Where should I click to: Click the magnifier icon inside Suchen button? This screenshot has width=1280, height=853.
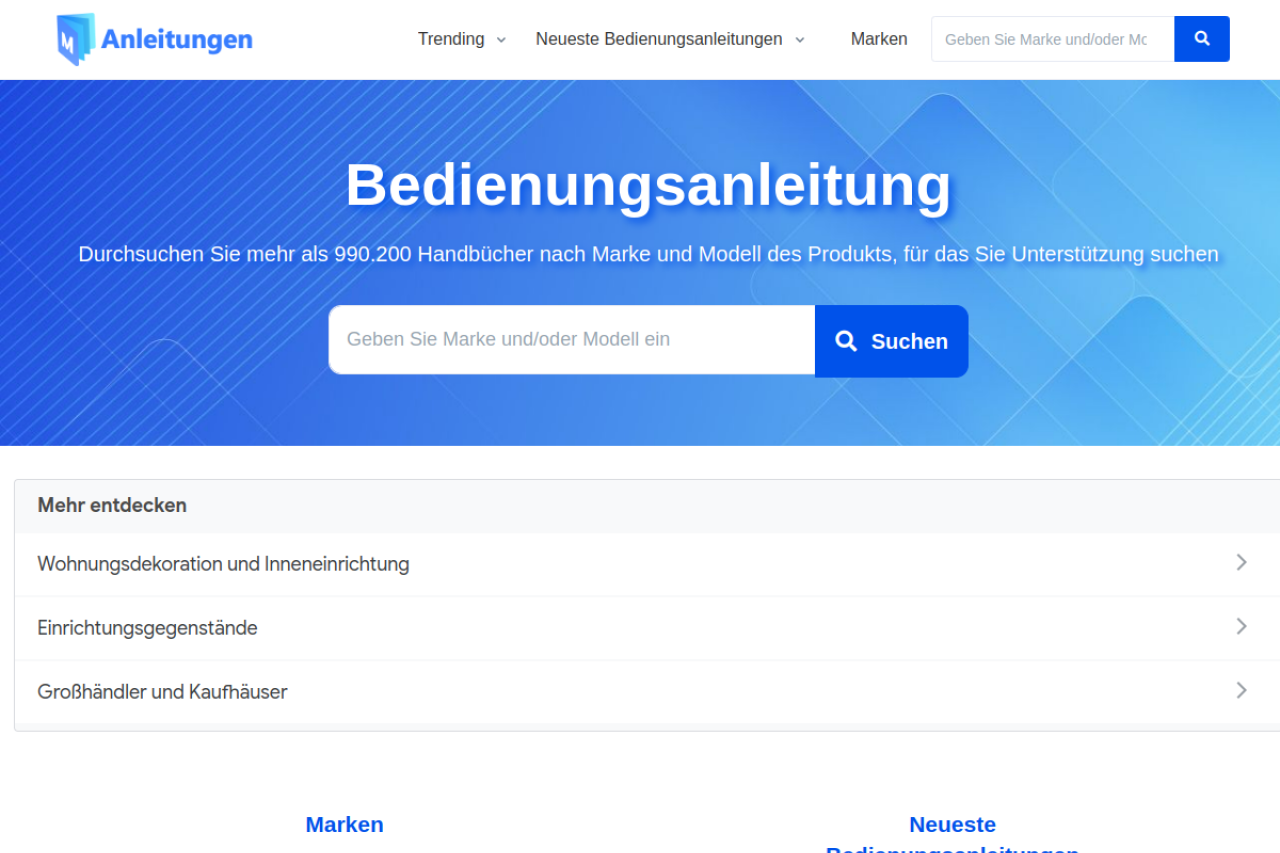pos(846,341)
